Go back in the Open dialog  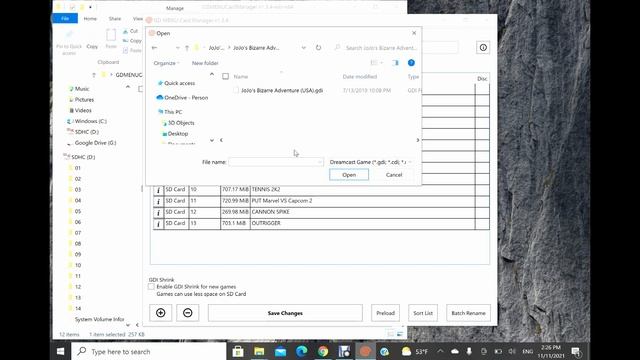[154, 48]
